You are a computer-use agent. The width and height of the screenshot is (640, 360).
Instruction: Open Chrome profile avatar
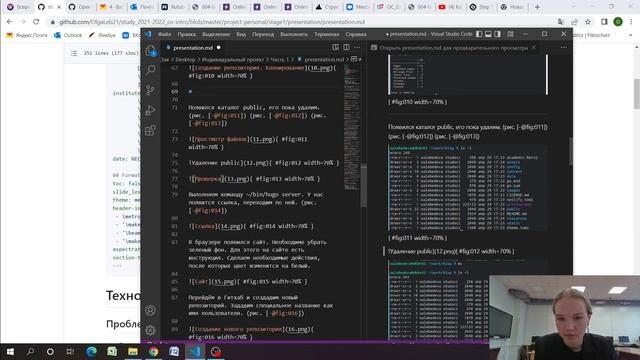tap(618, 22)
